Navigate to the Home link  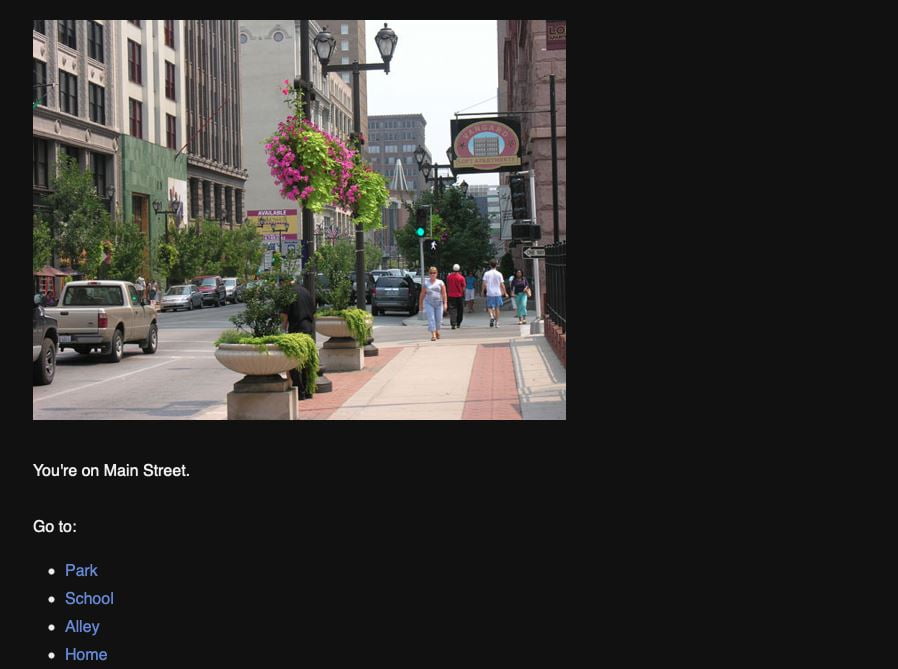click(86, 654)
